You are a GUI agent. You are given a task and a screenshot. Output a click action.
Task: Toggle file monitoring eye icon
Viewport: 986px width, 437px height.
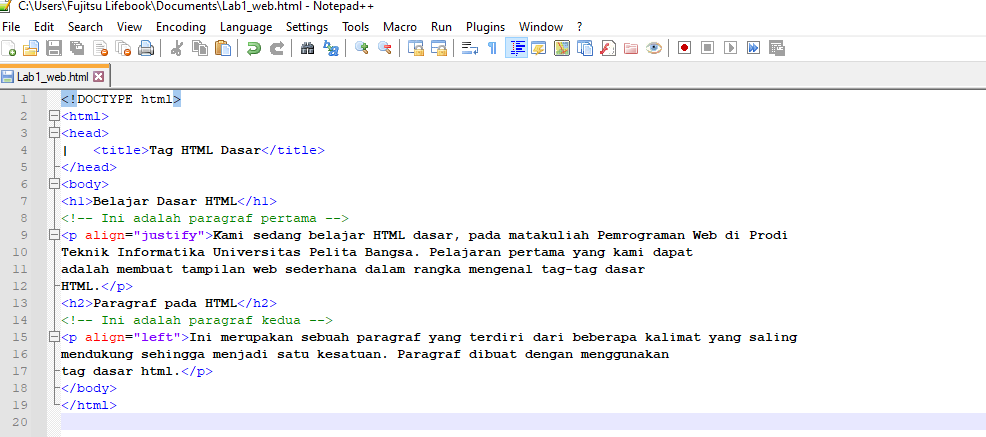654,48
